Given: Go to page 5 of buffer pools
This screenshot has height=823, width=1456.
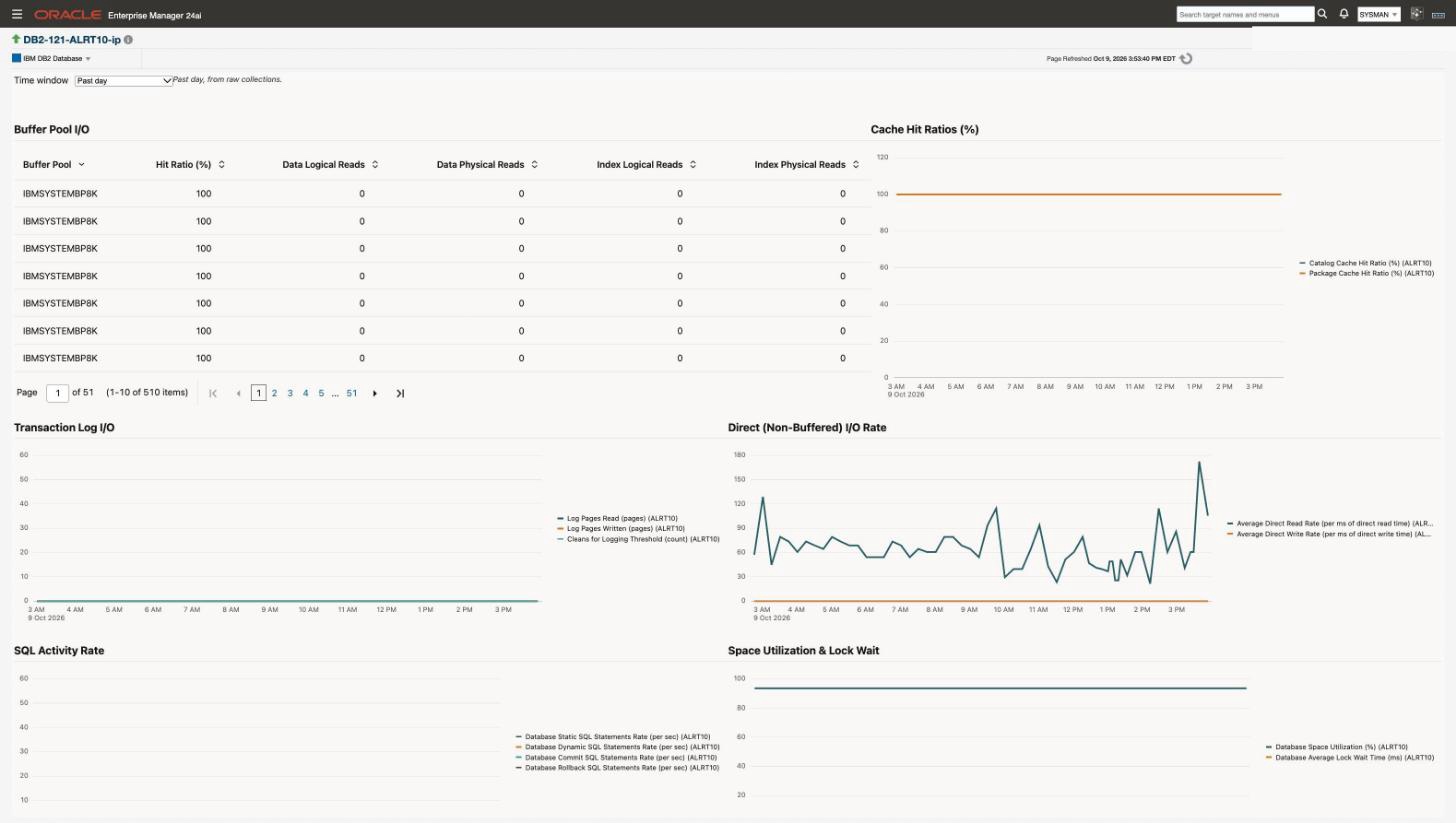Looking at the screenshot, I should (x=321, y=394).
